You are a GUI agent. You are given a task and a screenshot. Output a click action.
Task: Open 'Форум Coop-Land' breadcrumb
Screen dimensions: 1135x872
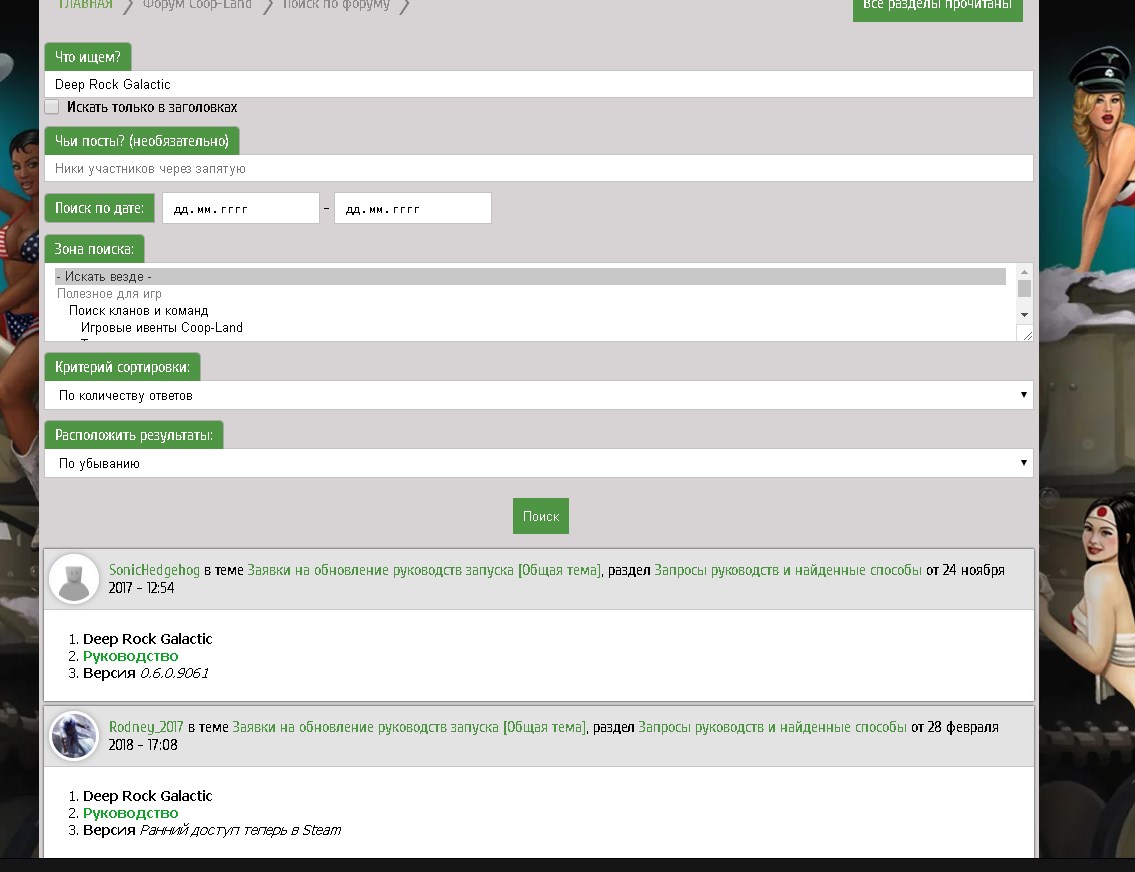pyautogui.click(x=197, y=5)
